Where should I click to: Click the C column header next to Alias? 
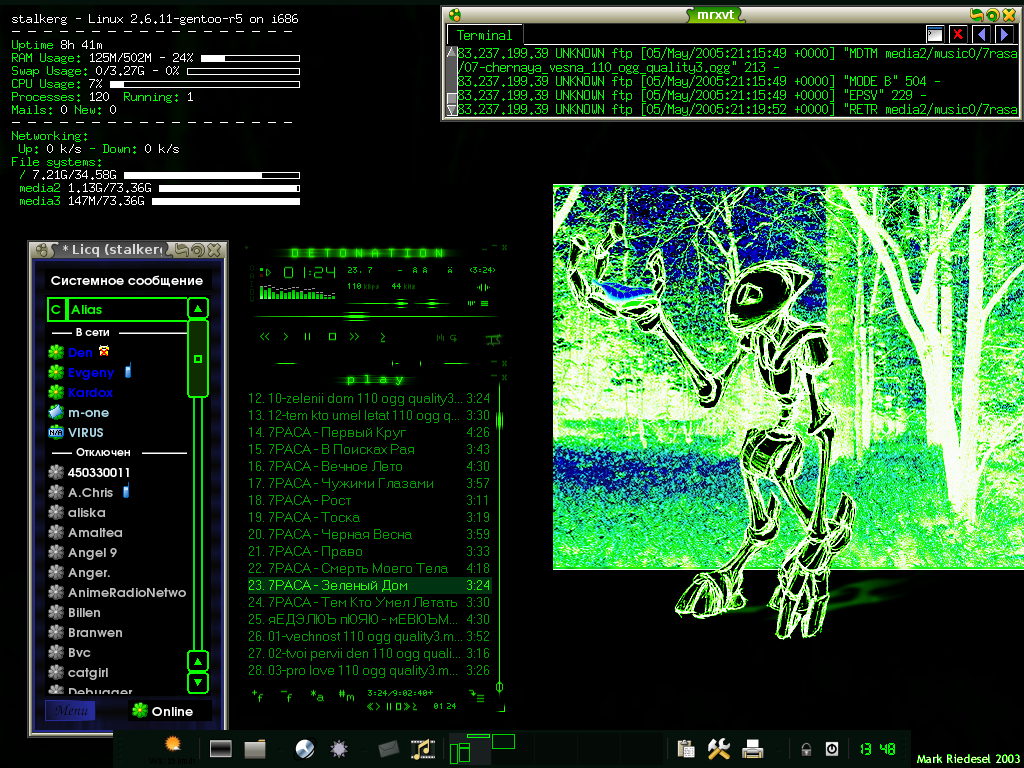[56, 310]
